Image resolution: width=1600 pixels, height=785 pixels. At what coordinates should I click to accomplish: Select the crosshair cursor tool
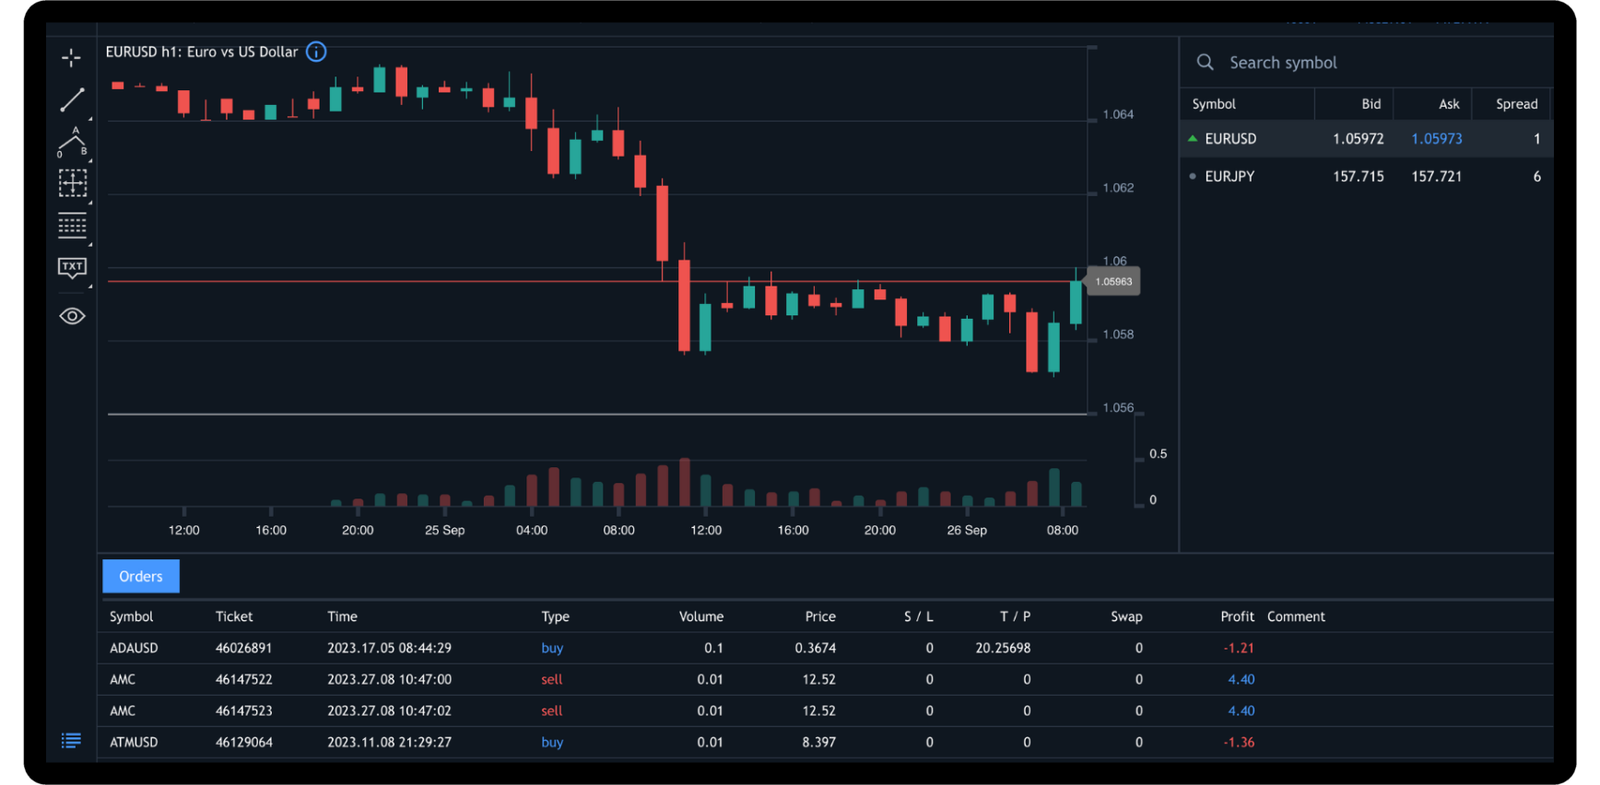(71, 58)
